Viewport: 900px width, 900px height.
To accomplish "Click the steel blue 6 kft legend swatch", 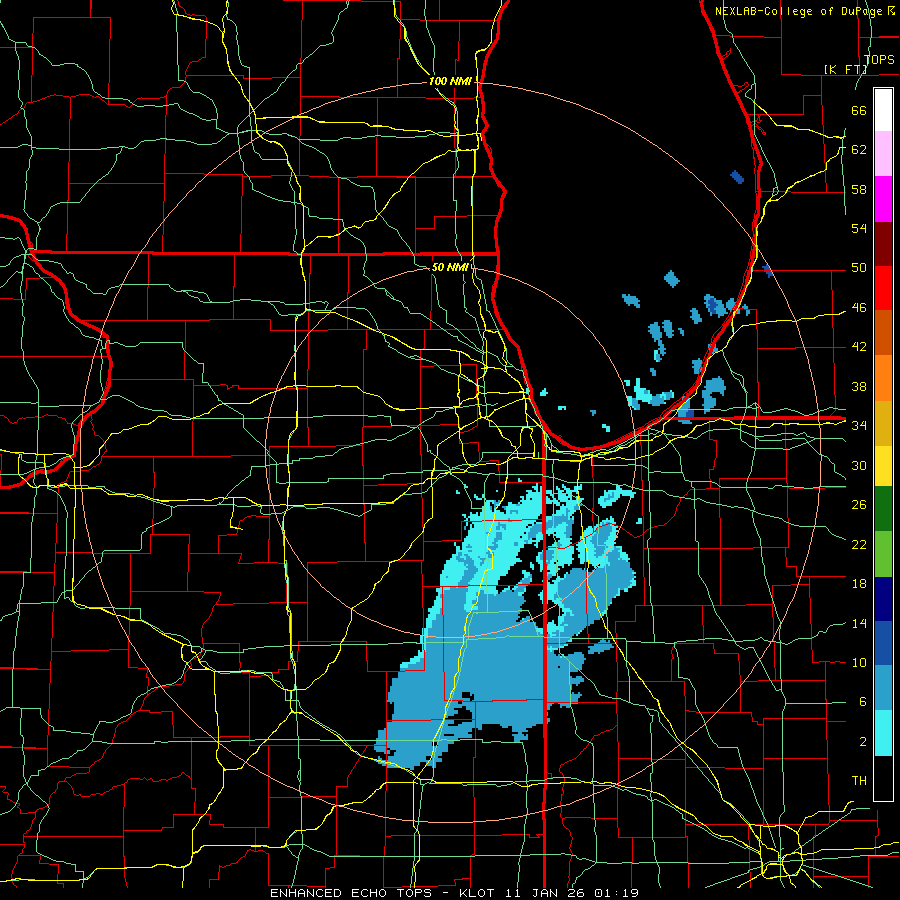I will [x=883, y=688].
